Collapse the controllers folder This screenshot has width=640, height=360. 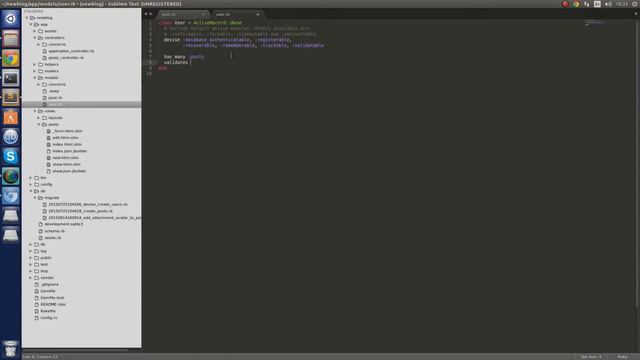pyautogui.click(x=35, y=38)
